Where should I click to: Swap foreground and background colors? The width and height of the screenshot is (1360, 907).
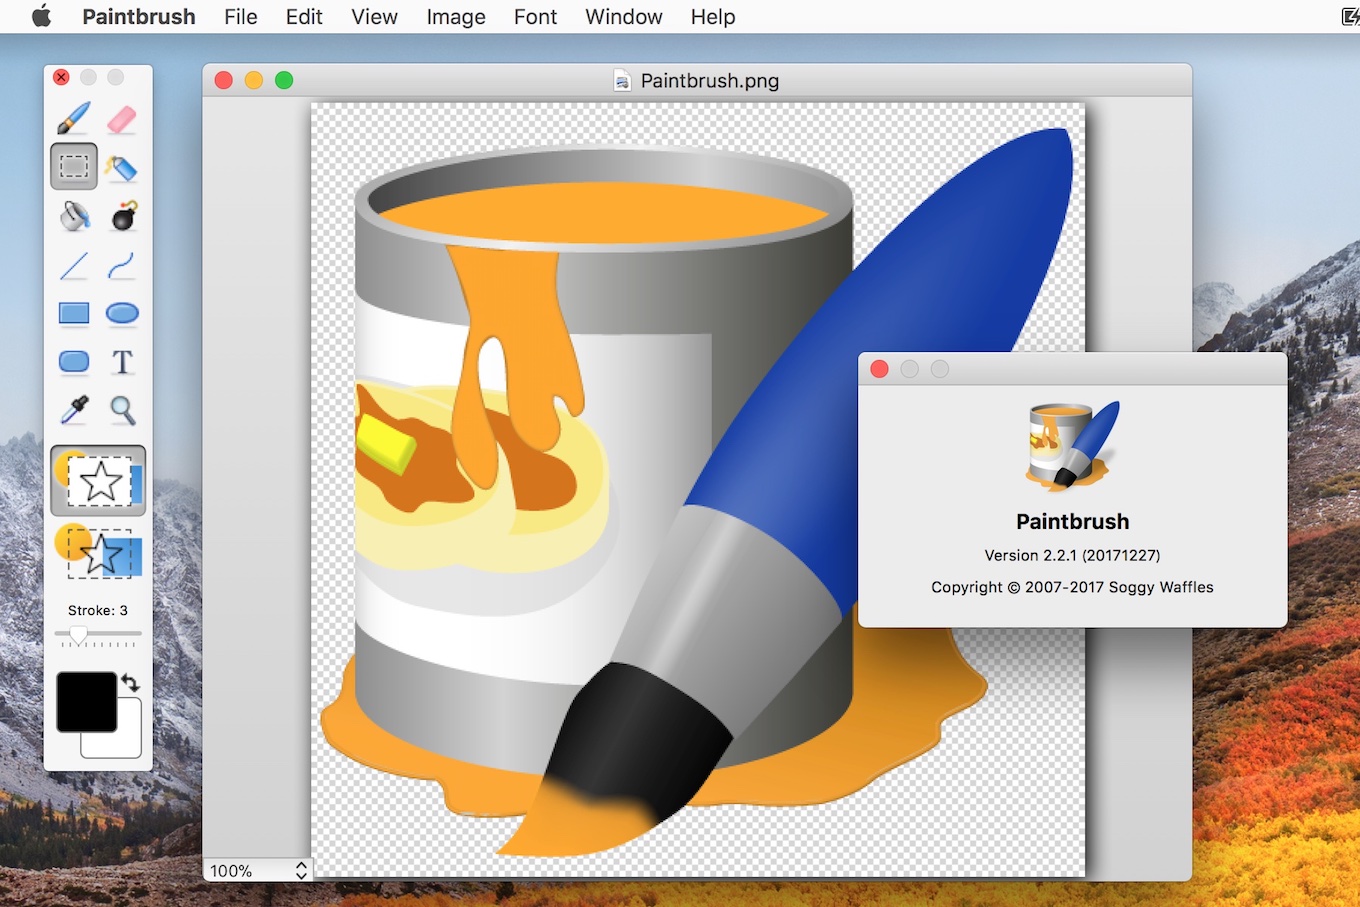click(131, 683)
